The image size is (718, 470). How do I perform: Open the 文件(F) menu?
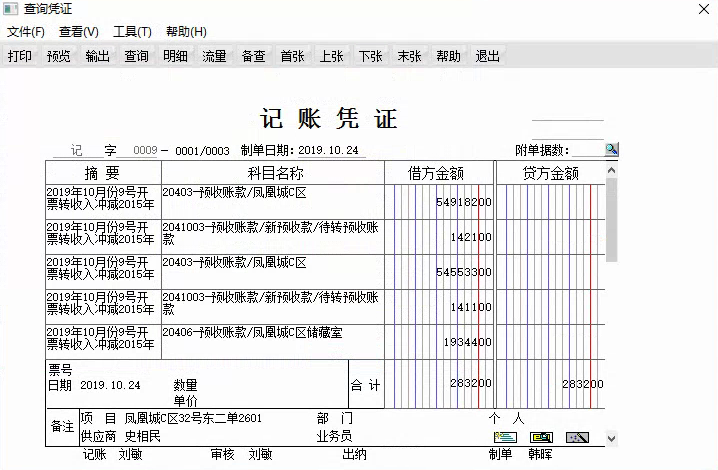coord(26,32)
